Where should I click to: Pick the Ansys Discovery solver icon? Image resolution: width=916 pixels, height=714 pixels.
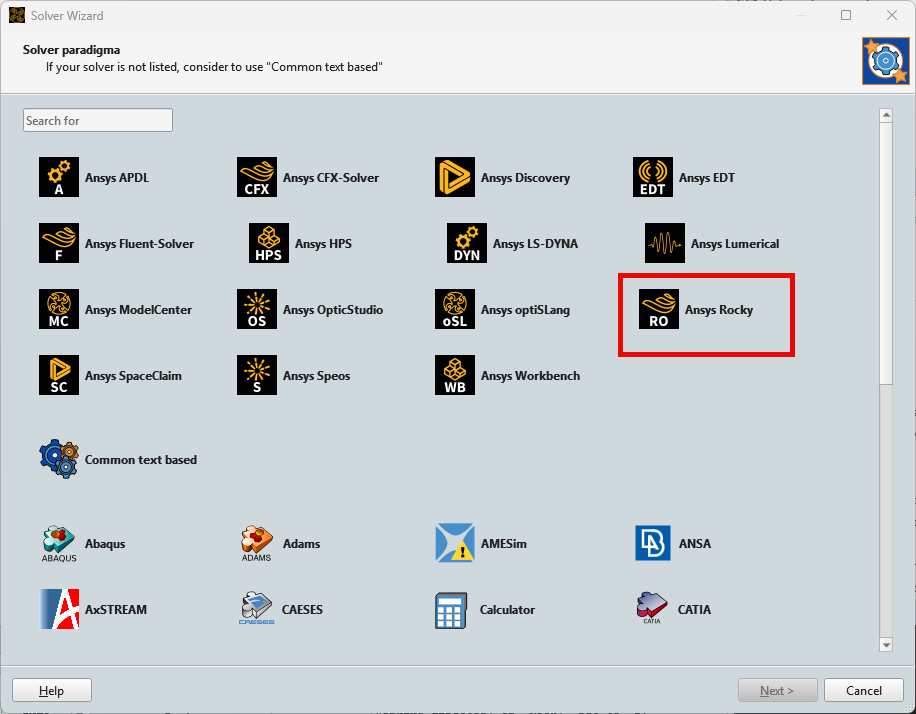coord(455,177)
